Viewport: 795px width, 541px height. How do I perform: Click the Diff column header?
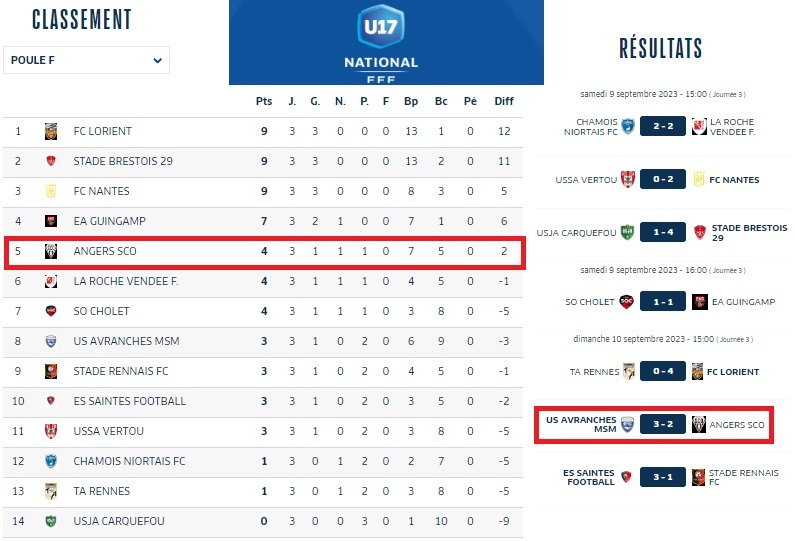[504, 101]
